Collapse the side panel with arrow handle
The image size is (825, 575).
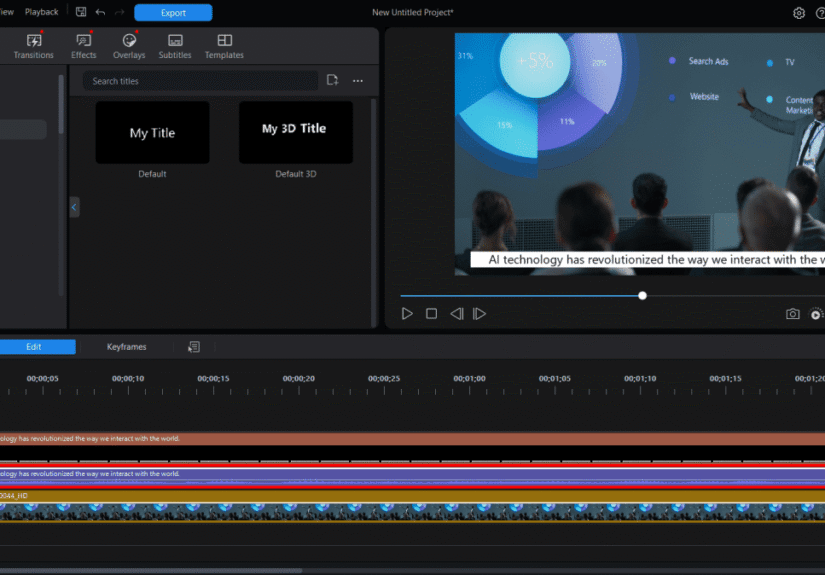tap(74, 207)
